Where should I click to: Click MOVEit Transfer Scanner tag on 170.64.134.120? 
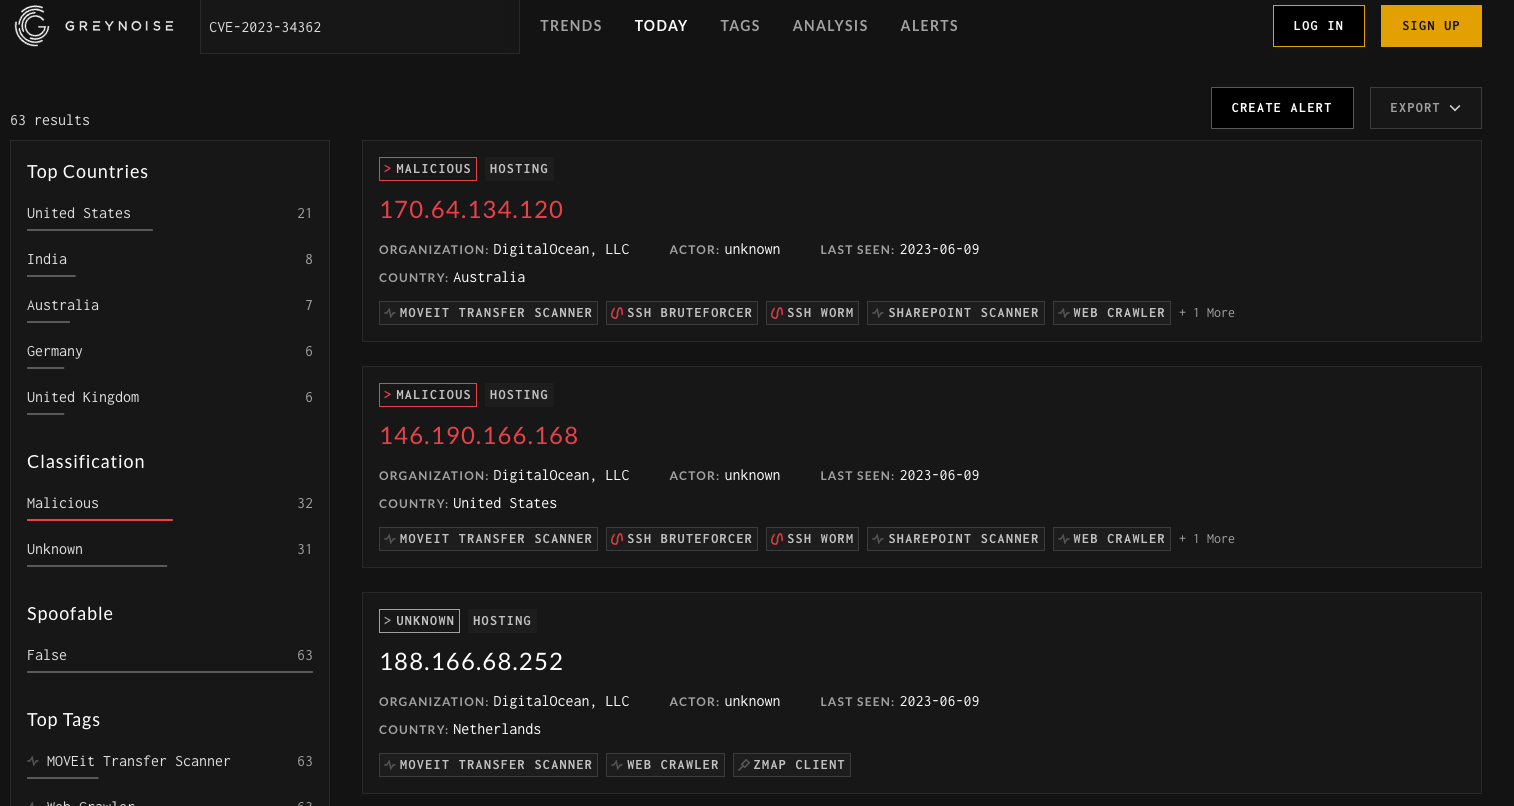(x=488, y=313)
